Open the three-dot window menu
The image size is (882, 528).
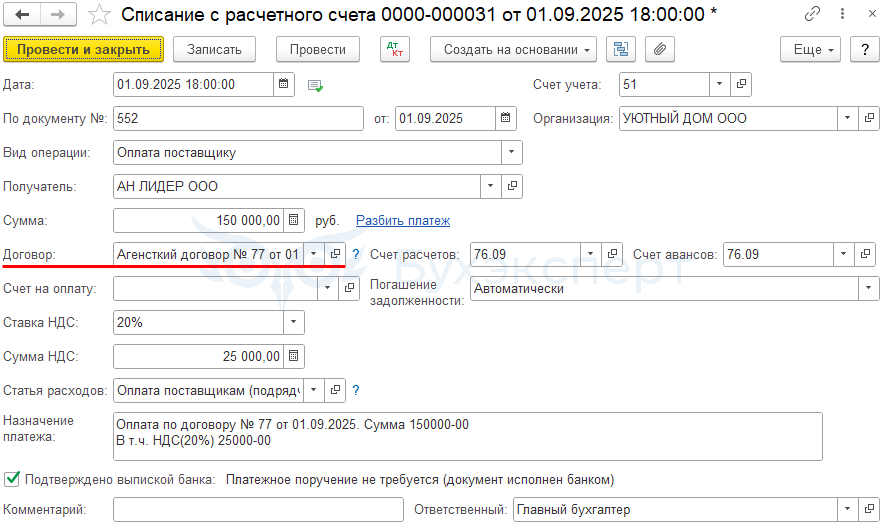[842, 14]
